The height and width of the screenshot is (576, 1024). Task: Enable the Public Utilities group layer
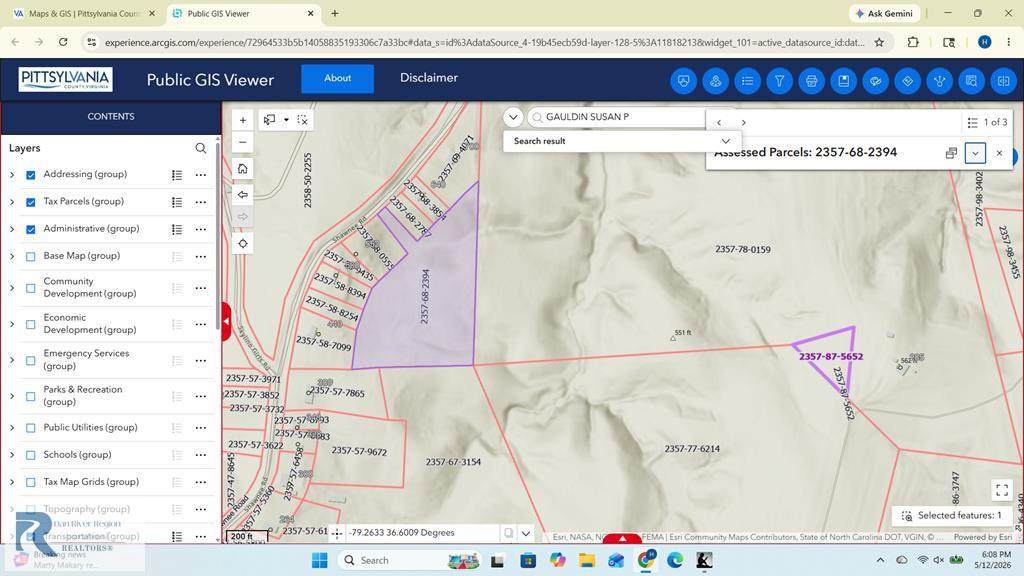click(31, 428)
